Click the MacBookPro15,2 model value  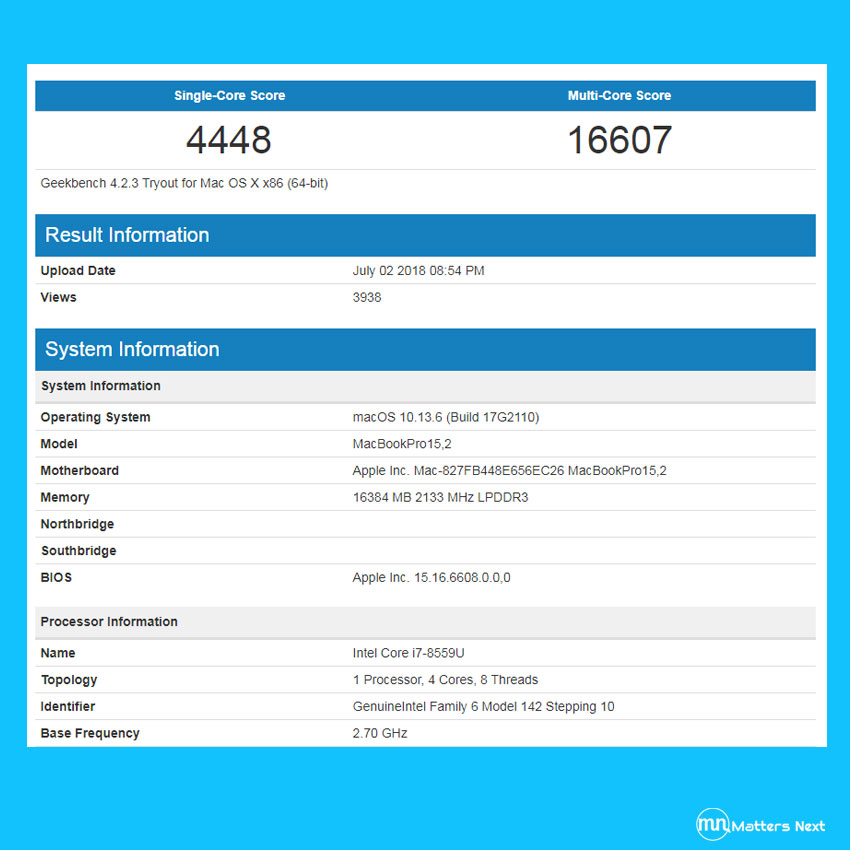point(406,443)
